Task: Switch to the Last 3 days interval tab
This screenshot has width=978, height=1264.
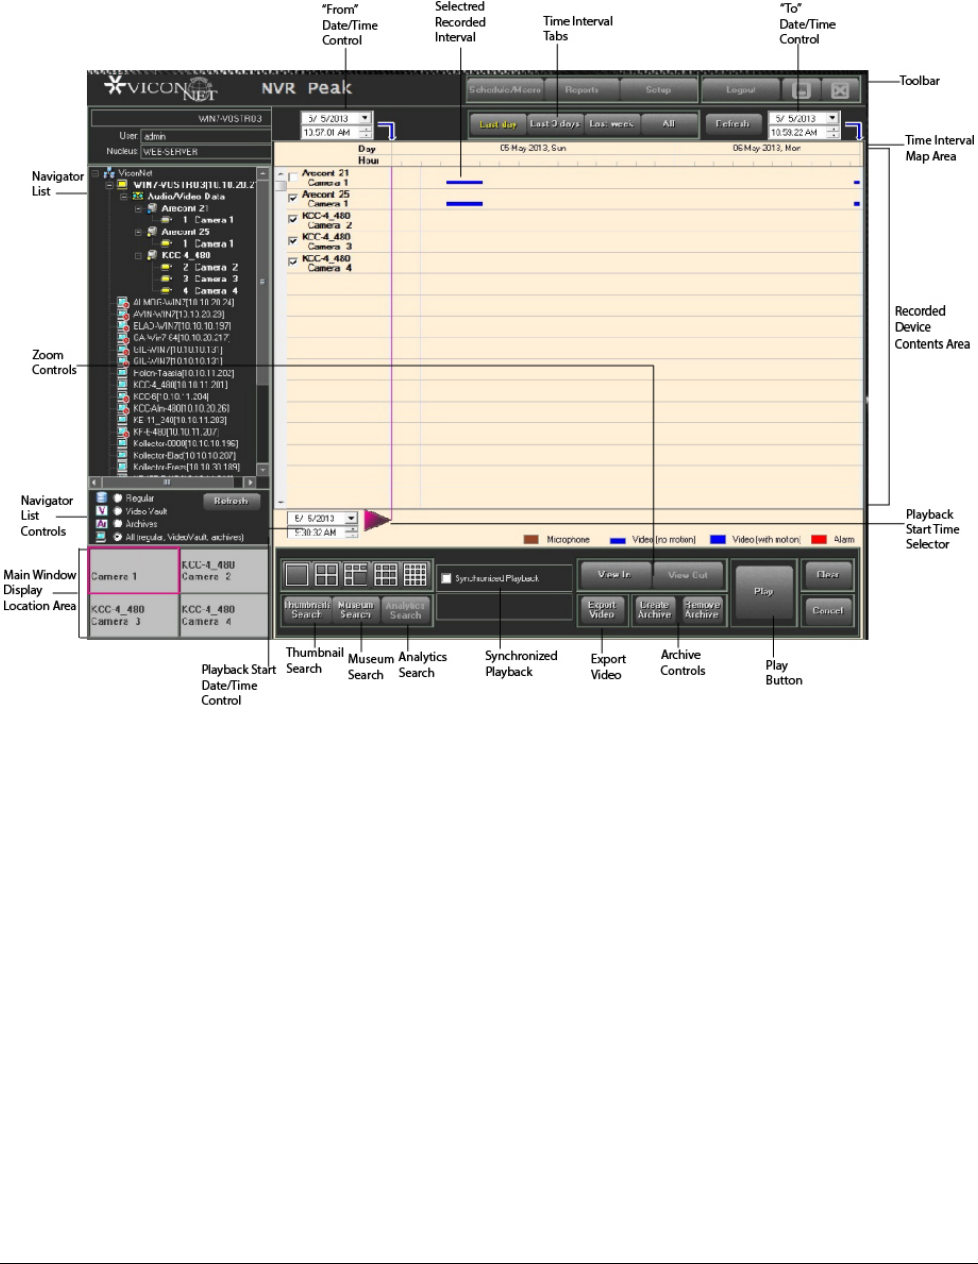Action: click(x=555, y=124)
